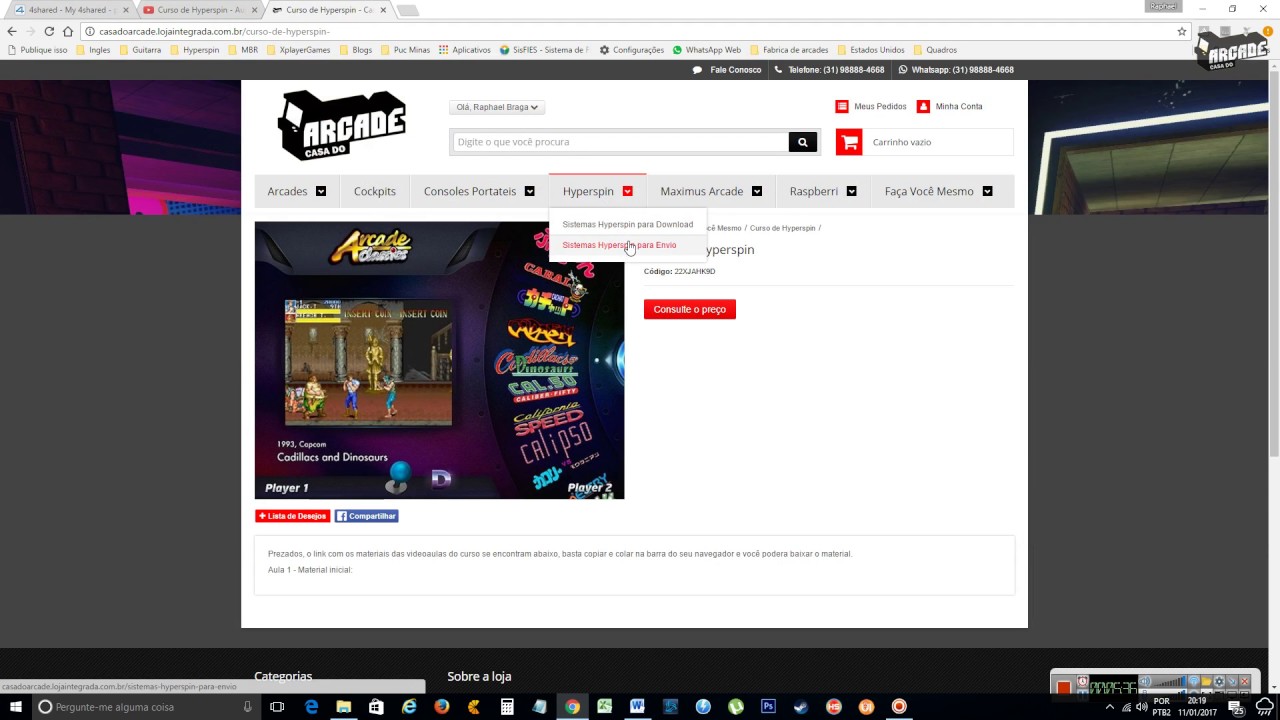Open the Action Center notifications icon
Viewport: 1280px width, 720px height.
[1237, 707]
